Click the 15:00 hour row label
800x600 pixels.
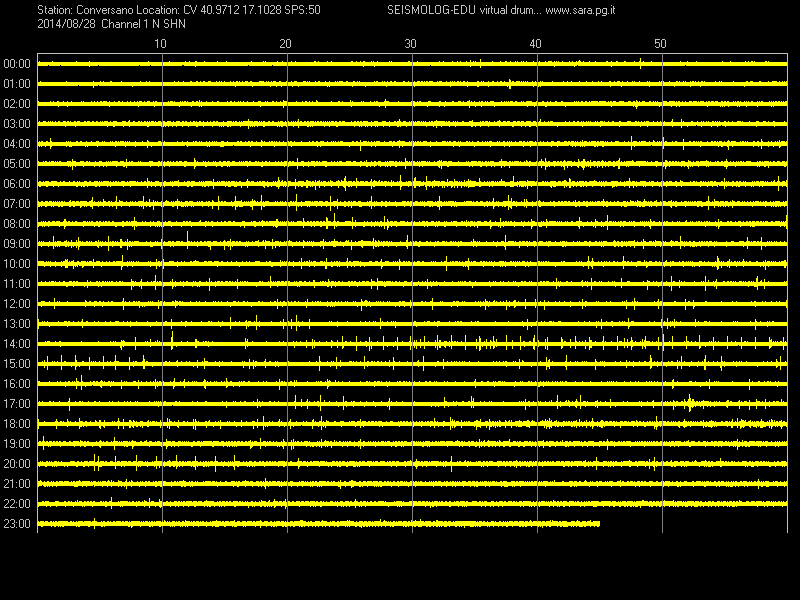[17, 364]
